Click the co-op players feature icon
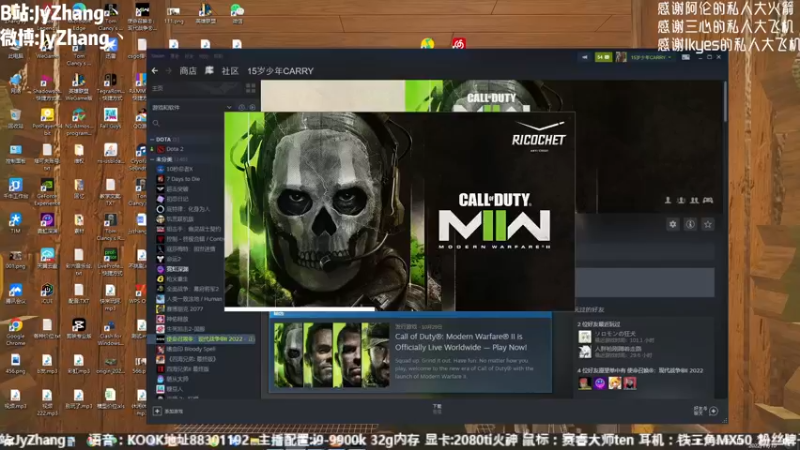 coord(694,201)
